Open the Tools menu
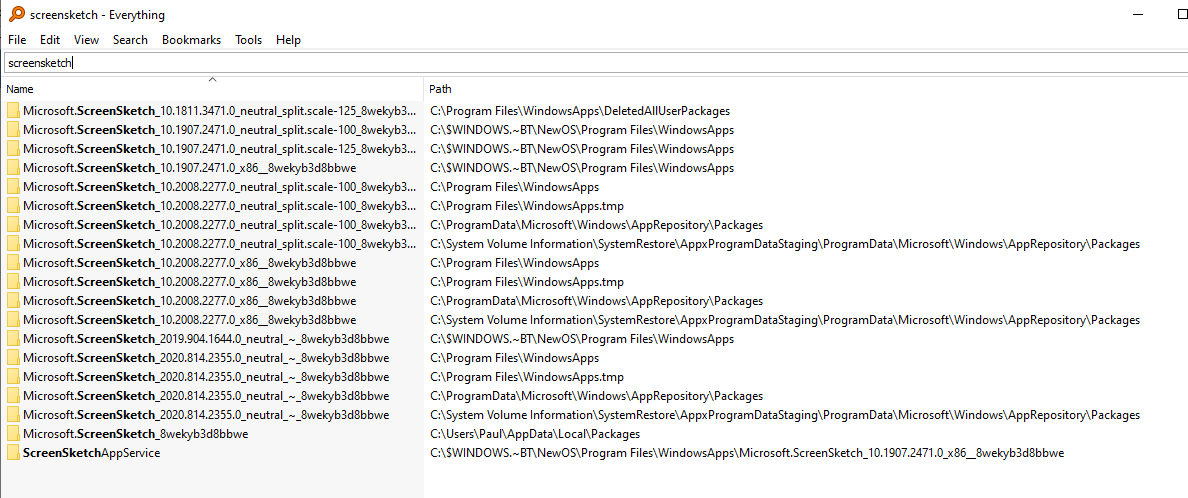This screenshot has height=498, width=1188. point(248,40)
